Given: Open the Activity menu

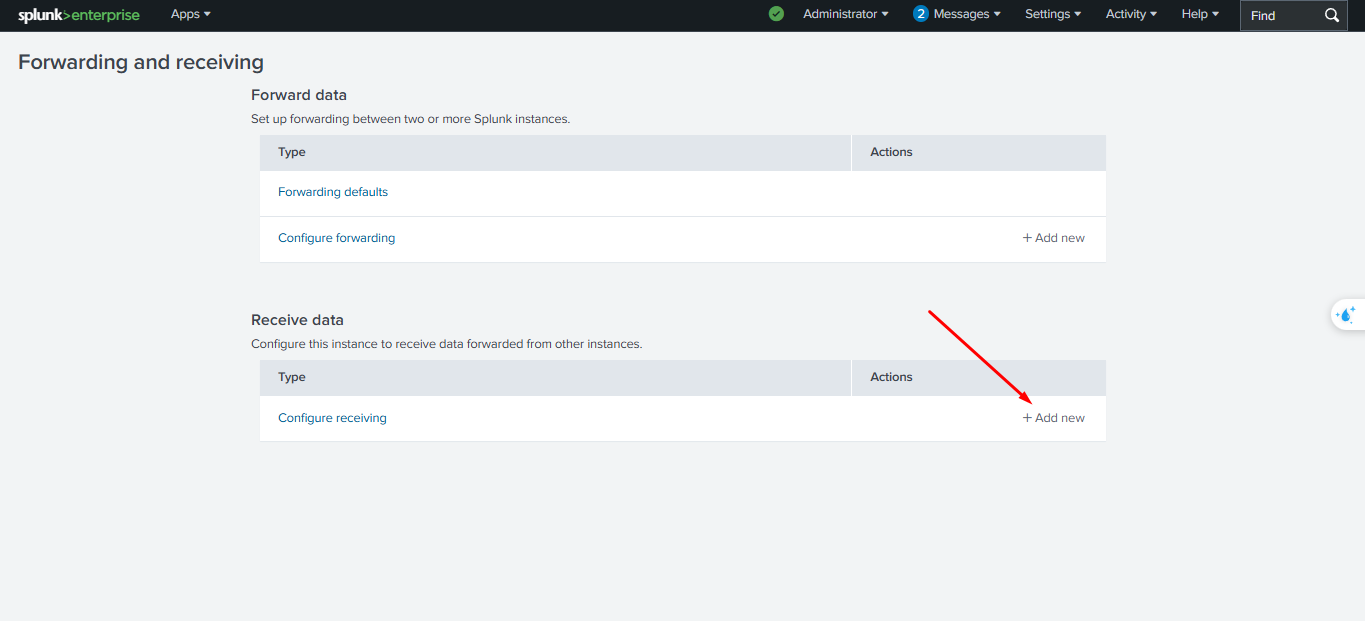Looking at the screenshot, I should pyautogui.click(x=1131, y=14).
